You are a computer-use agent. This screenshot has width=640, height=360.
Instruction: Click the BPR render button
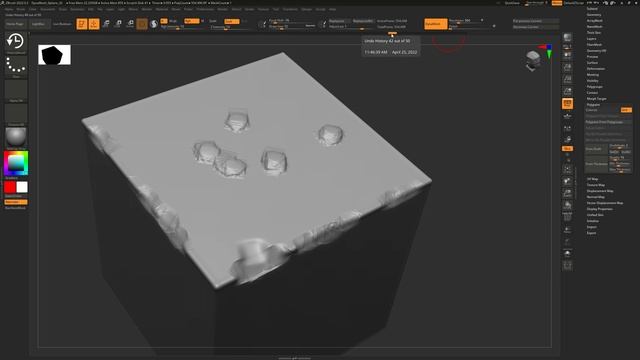tap(567, 39)
